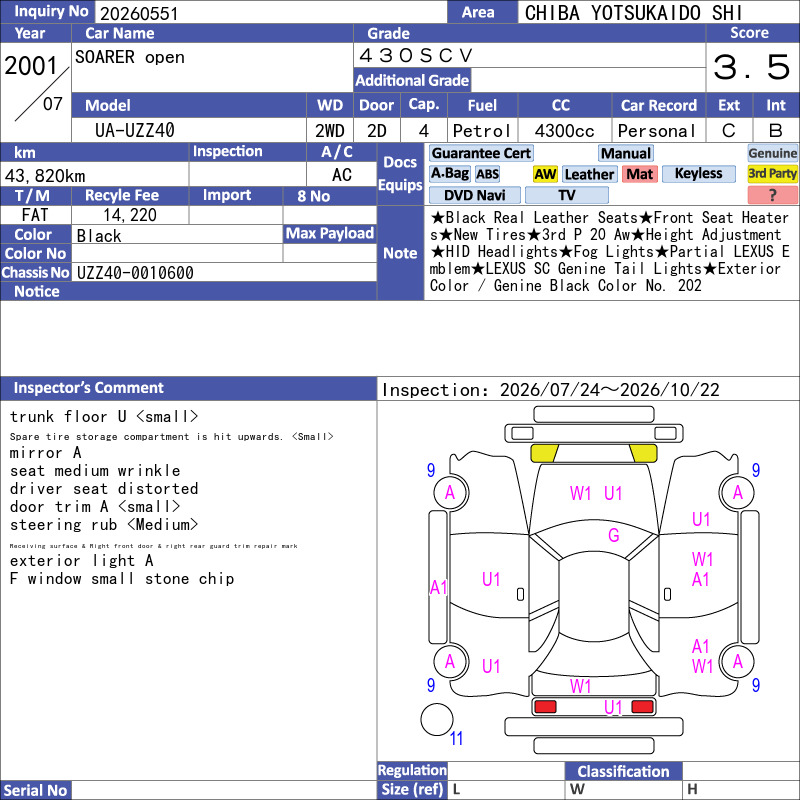Click the W1 mark on the trunk lid
800x800 pixels.
[580, 686]
